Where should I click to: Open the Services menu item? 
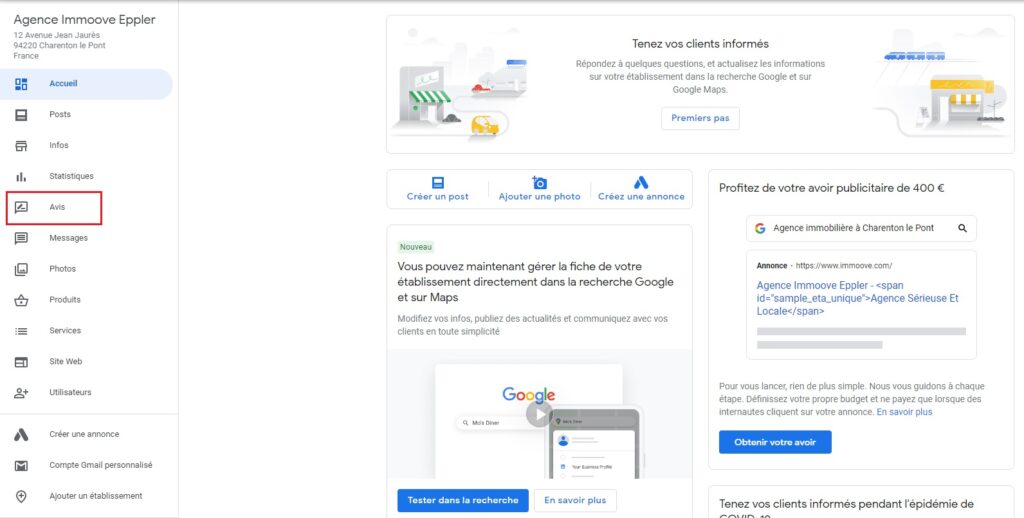tap(86, 331)
